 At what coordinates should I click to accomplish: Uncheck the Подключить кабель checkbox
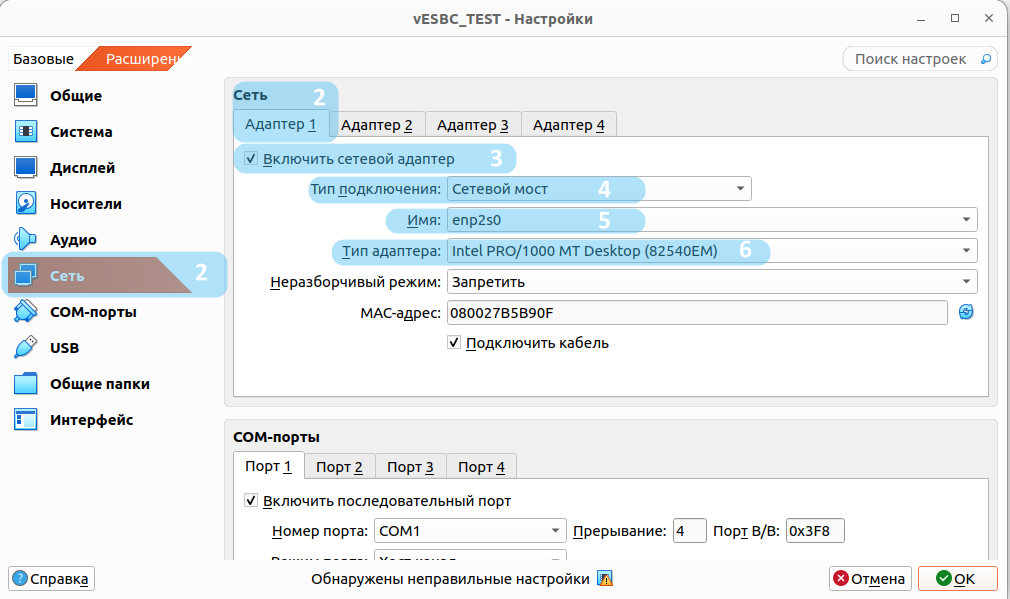[x=454, y=343]
